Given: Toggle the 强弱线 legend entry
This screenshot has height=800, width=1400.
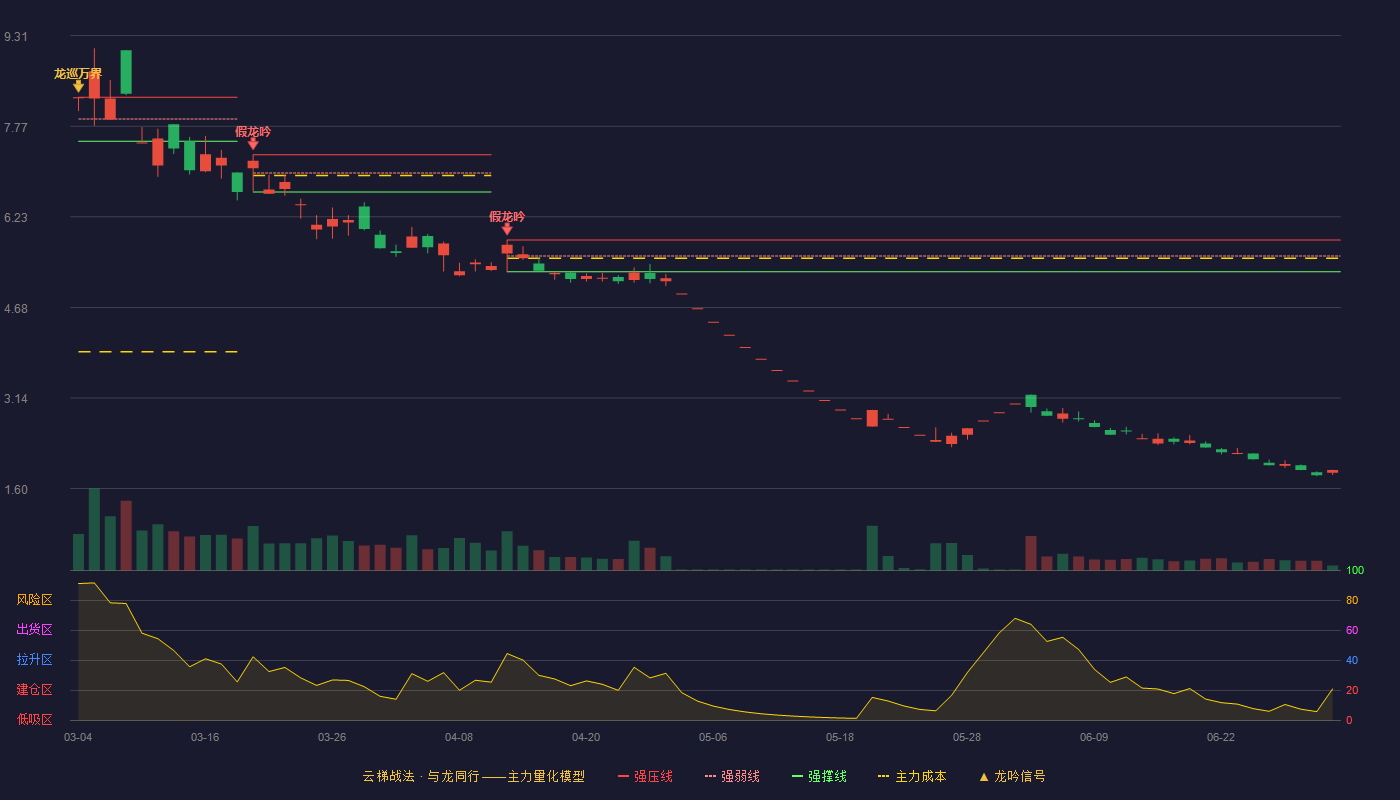Looking at the screenshot, I should tap(732, 776).
